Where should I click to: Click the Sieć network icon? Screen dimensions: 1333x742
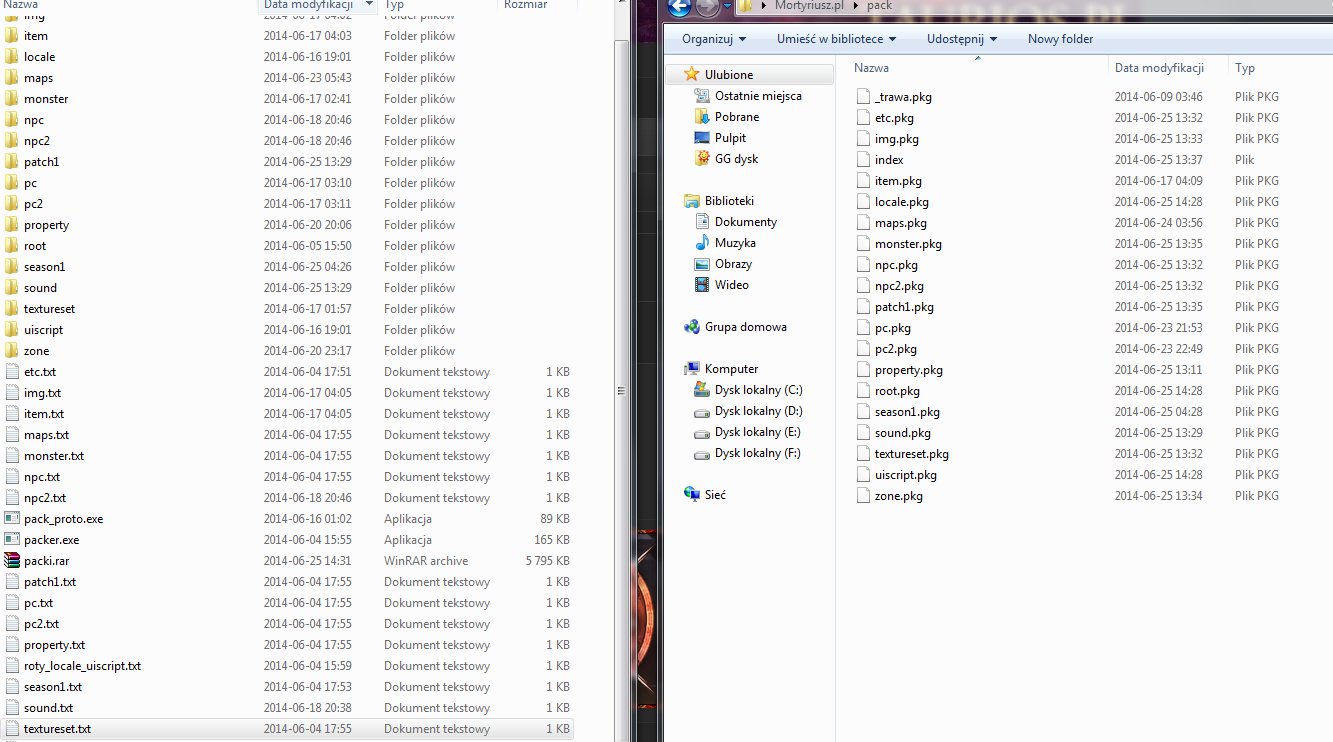(692, 495)
